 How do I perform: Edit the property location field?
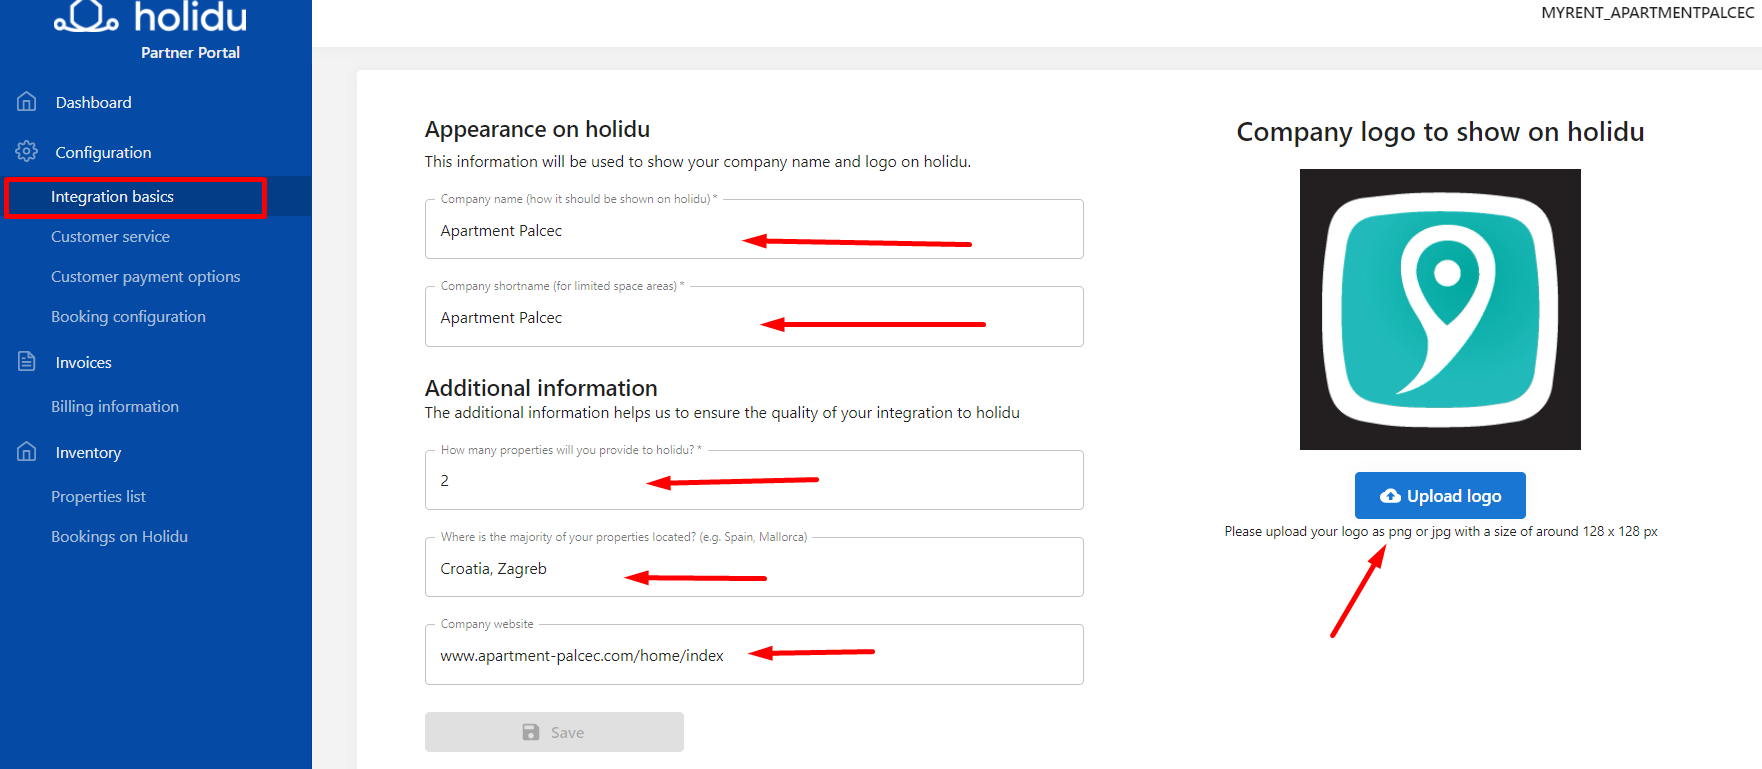(754, 568)
